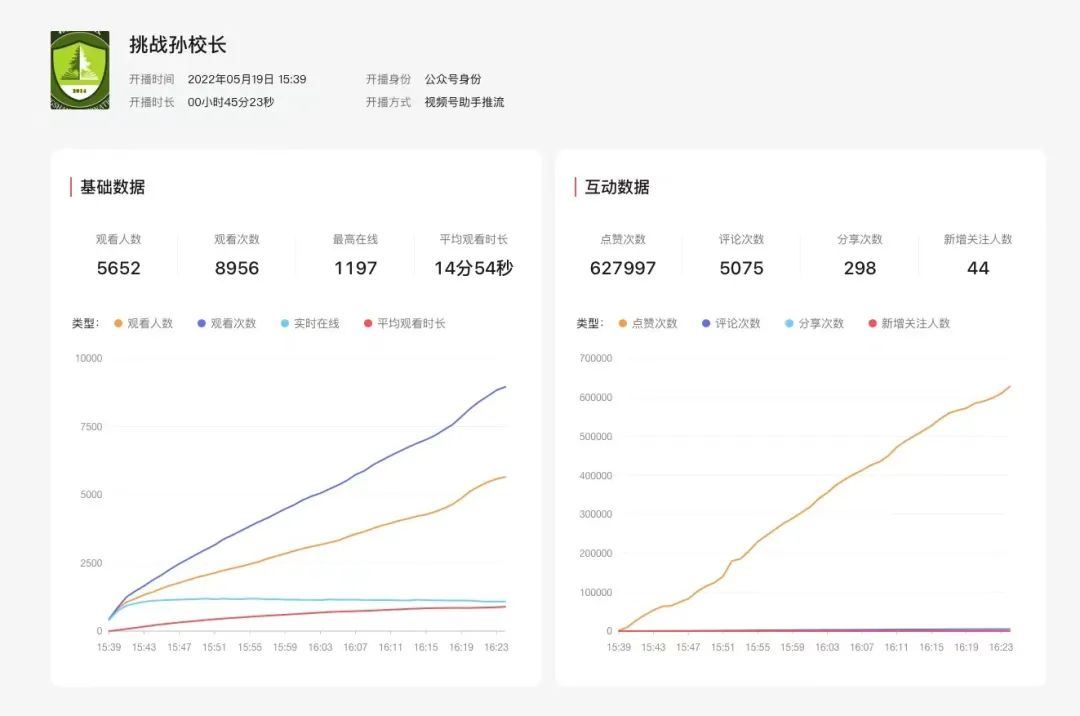Click the 平均观看时长 stat label
The width and height of the screenshot is (1080, 716).
474,240
